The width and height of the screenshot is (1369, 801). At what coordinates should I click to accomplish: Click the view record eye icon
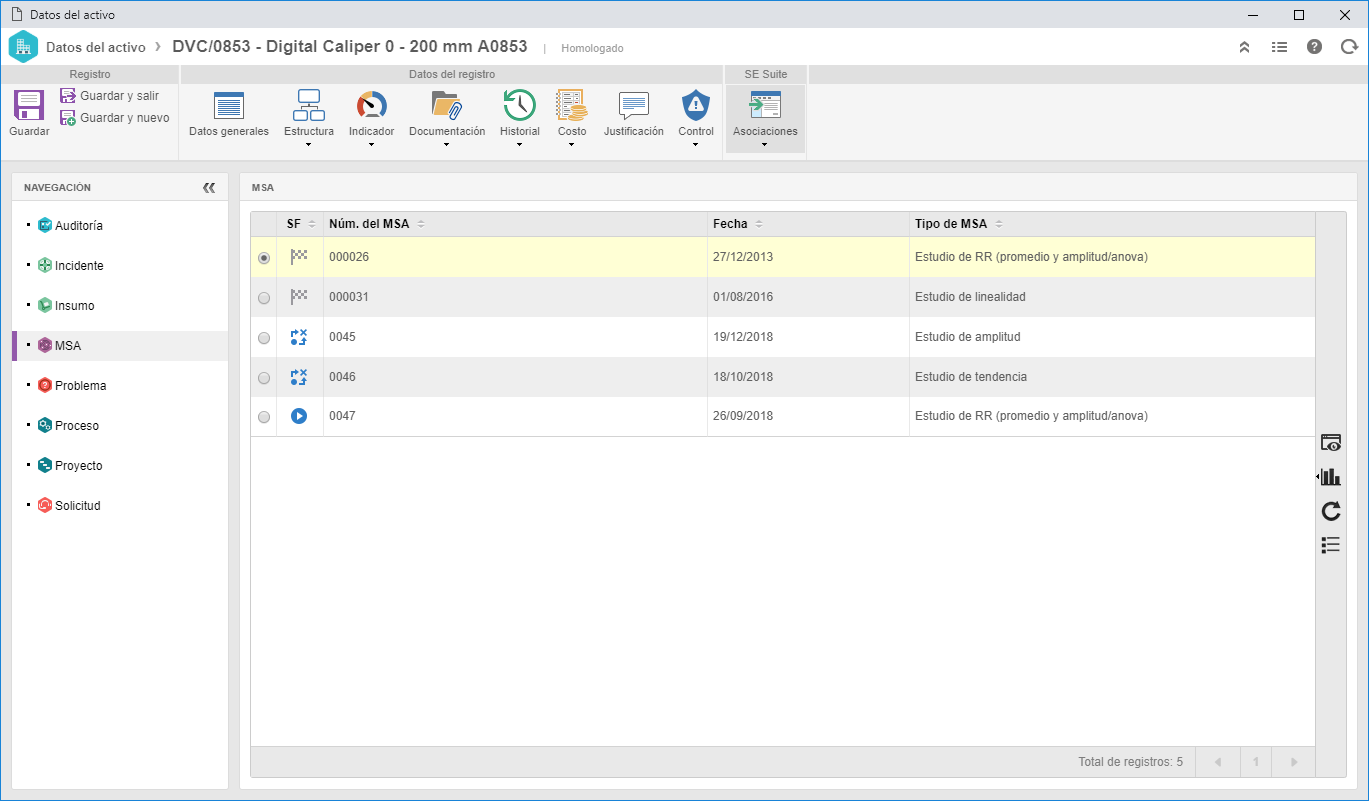pos(1331,443)
